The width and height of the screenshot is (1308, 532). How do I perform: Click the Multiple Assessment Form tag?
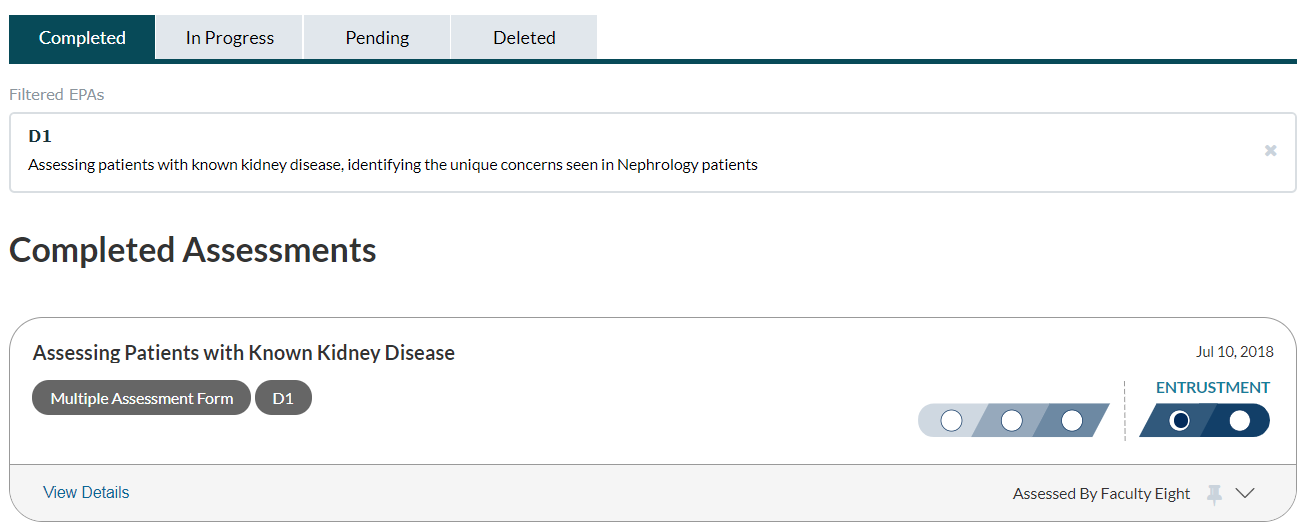pyautogui.click(x=142, y=398)
